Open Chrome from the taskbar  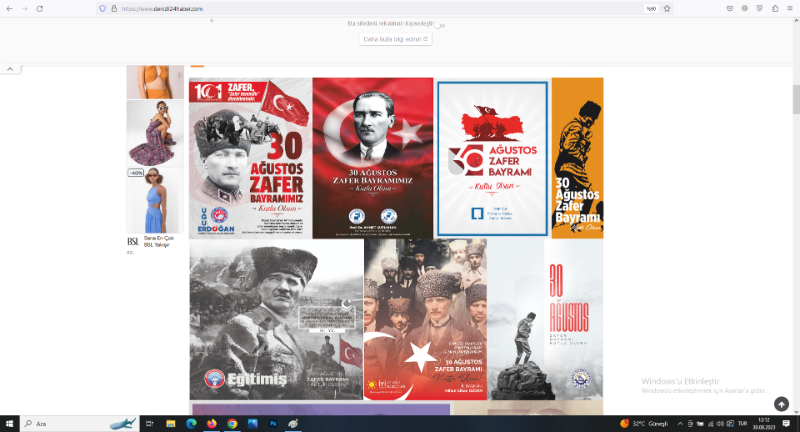coord(232,424)
